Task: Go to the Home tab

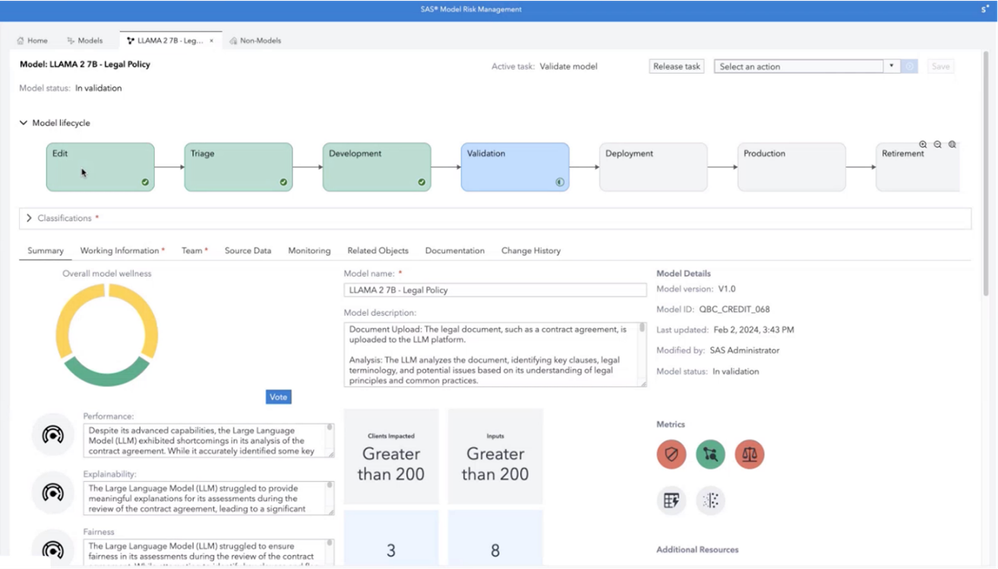Action: tap(32, 41)
